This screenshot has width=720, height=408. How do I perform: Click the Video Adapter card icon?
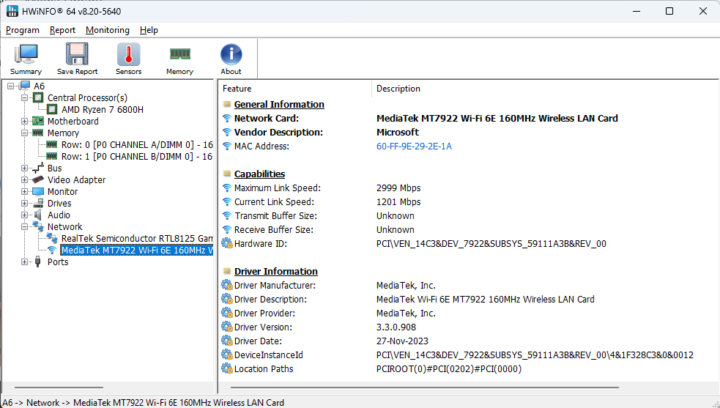[x=38, y=179]
